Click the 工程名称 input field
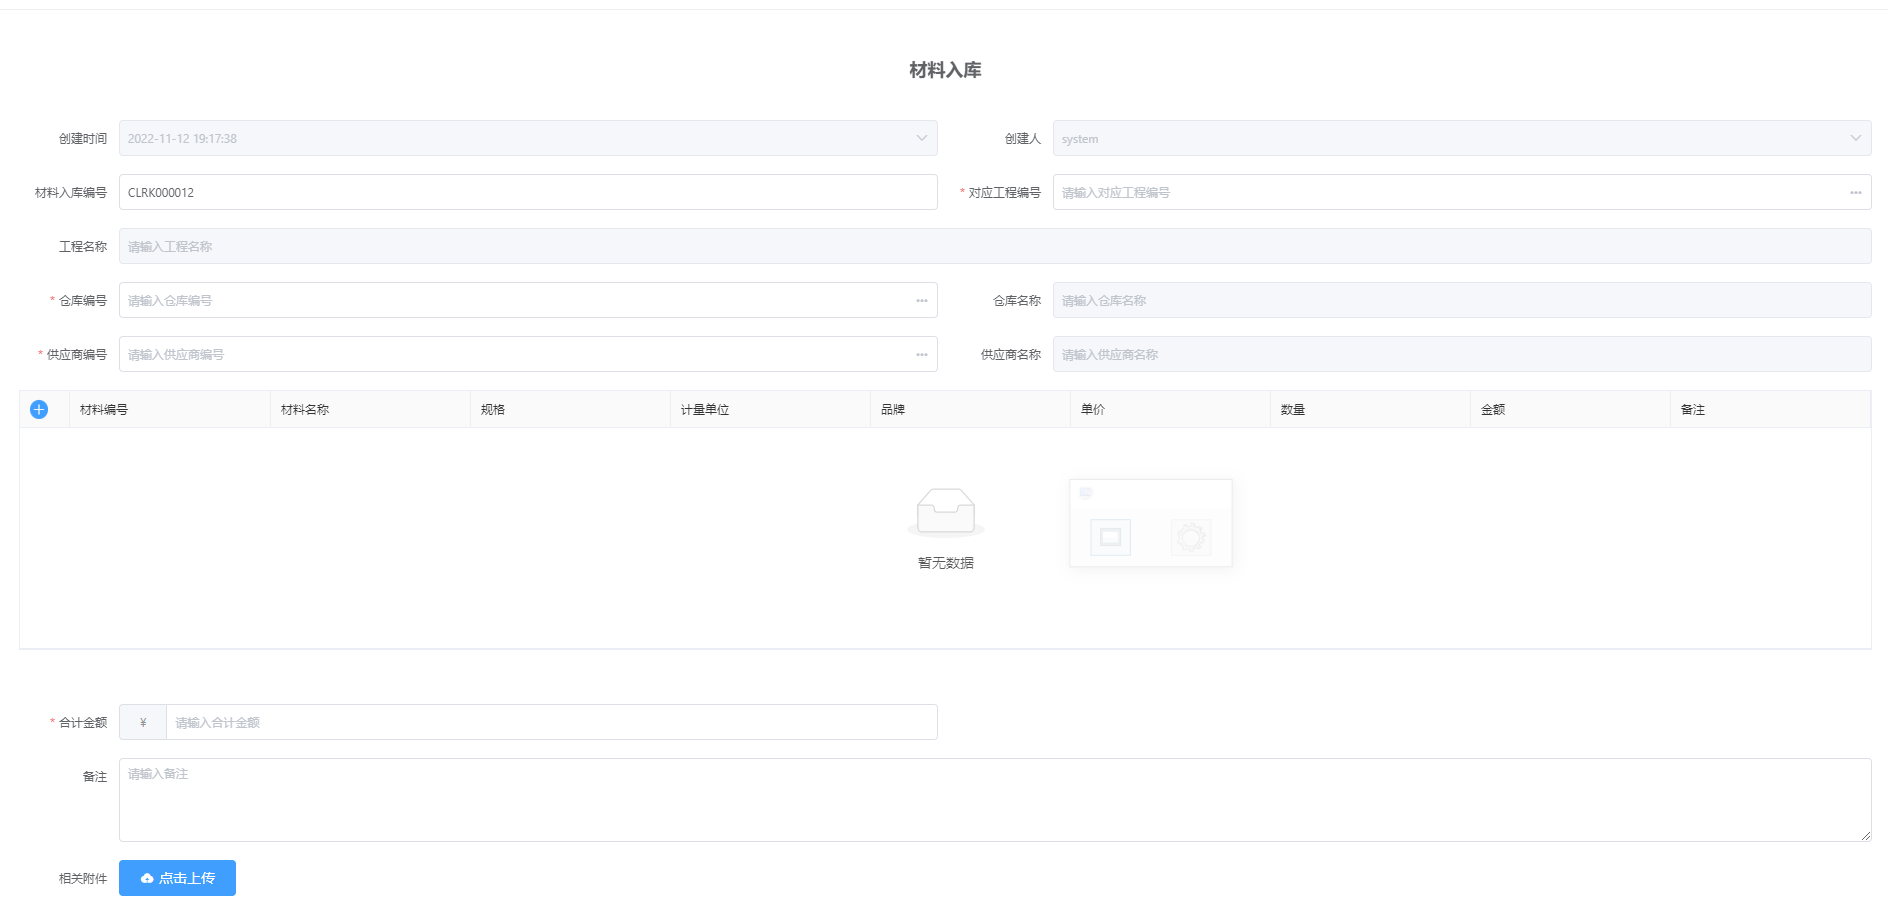The image size is (1888, 914). (995, 246)
